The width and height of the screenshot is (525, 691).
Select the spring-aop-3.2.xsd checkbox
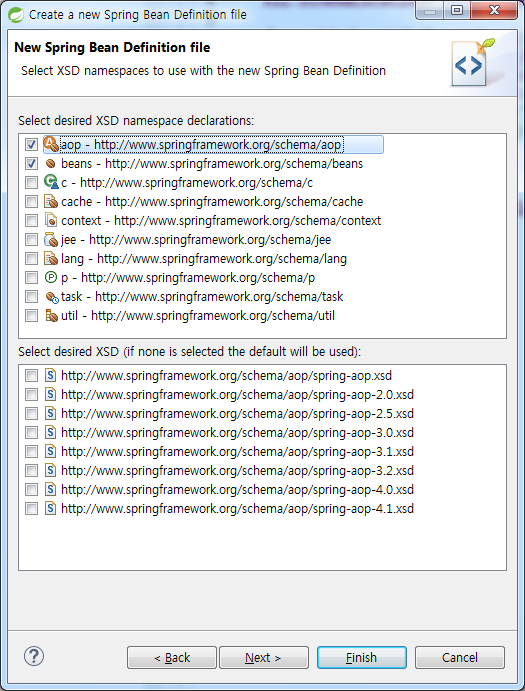[x=31, y=470]
